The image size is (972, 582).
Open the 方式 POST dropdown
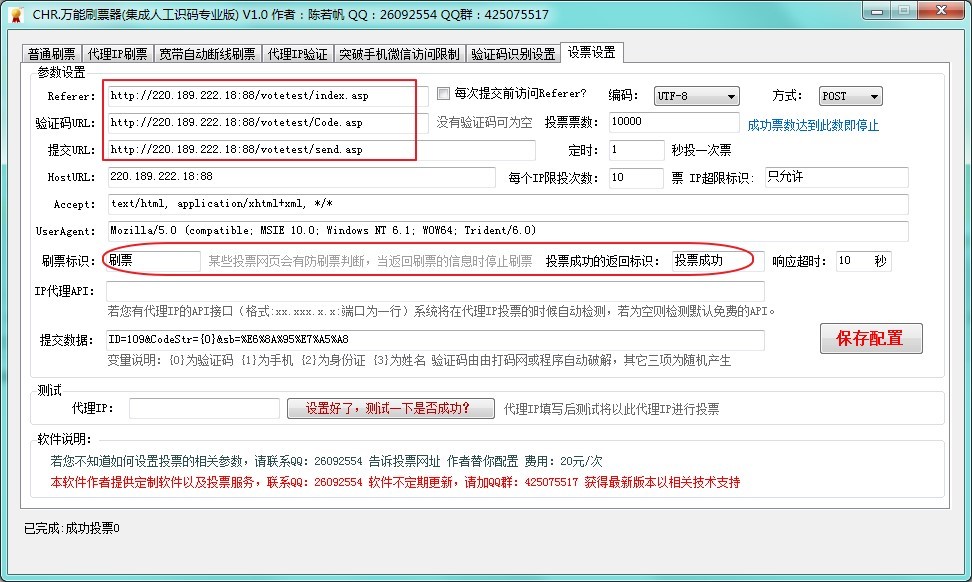pyautogui.click(x=850, y=96)
